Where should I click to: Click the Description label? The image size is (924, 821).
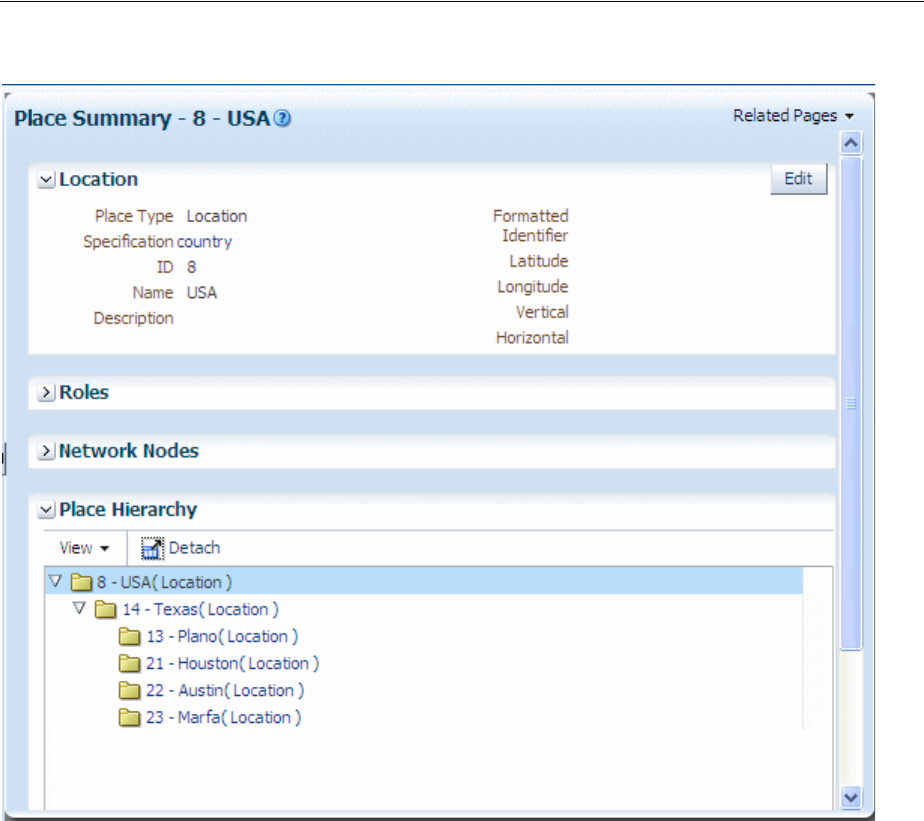(134, 318)
